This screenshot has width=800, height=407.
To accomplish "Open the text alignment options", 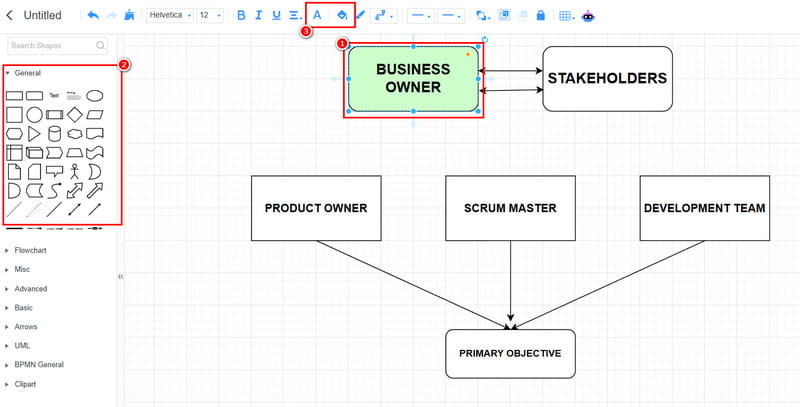I will (x=295, y=15).
